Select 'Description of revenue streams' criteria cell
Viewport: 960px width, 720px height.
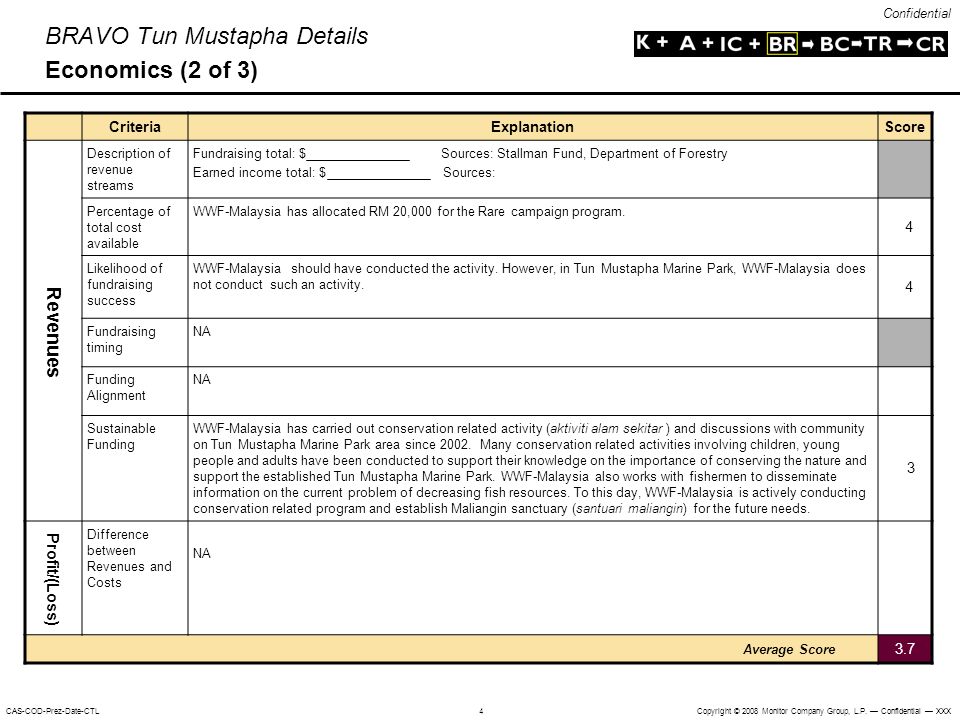click(135, 170)
